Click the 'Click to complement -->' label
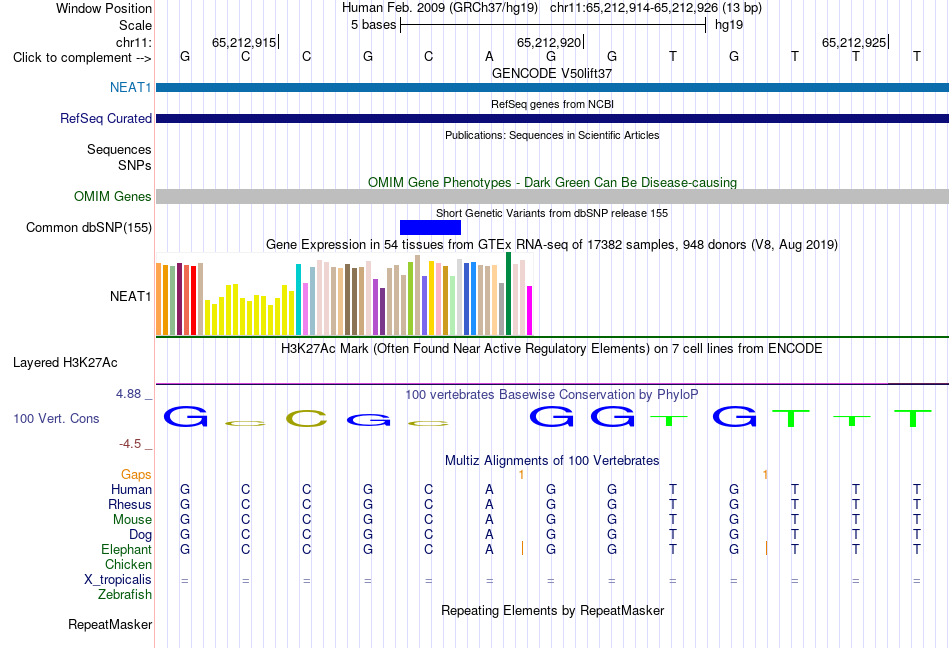 pos(82,58)
